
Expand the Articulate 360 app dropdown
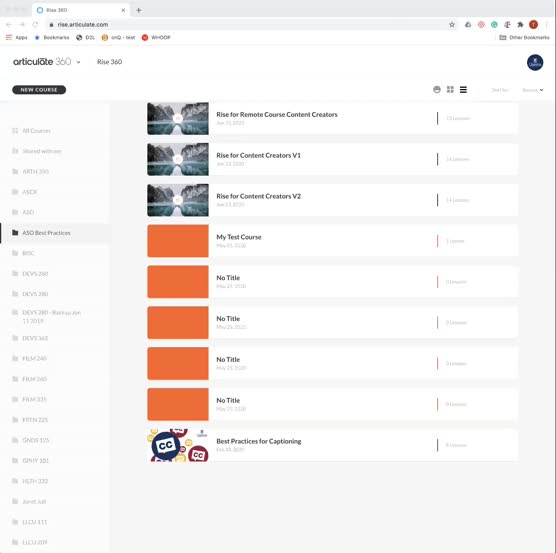(x=78, y=62)
